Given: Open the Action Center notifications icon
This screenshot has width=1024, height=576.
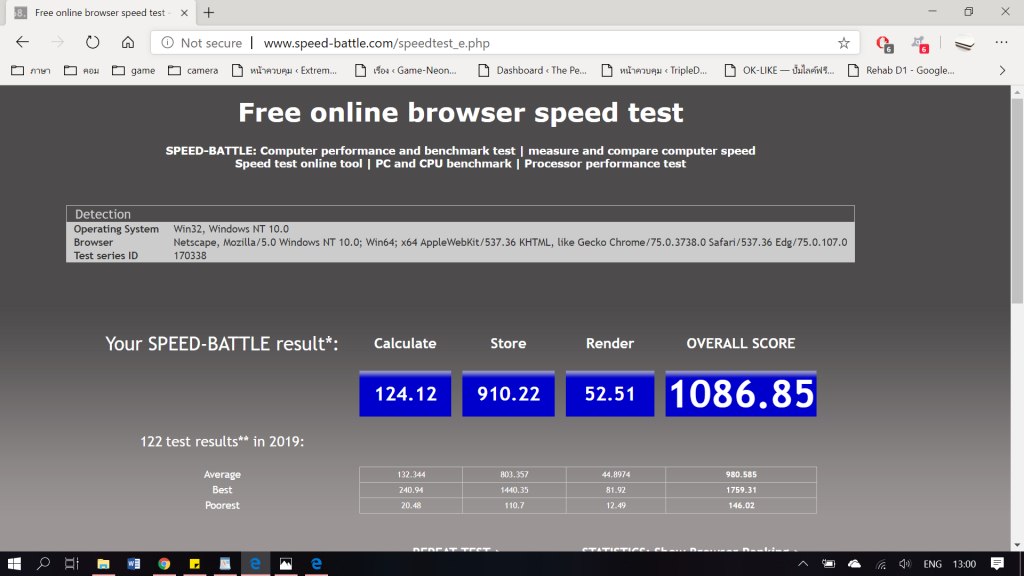Looking at the screenshot, I should (997, 564).
